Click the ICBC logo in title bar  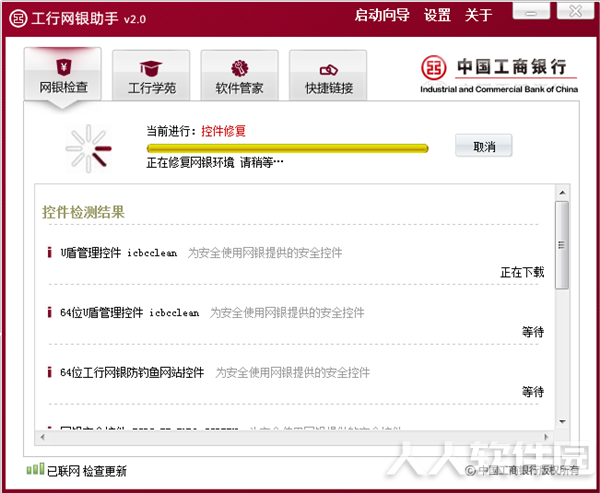[18, 18]
